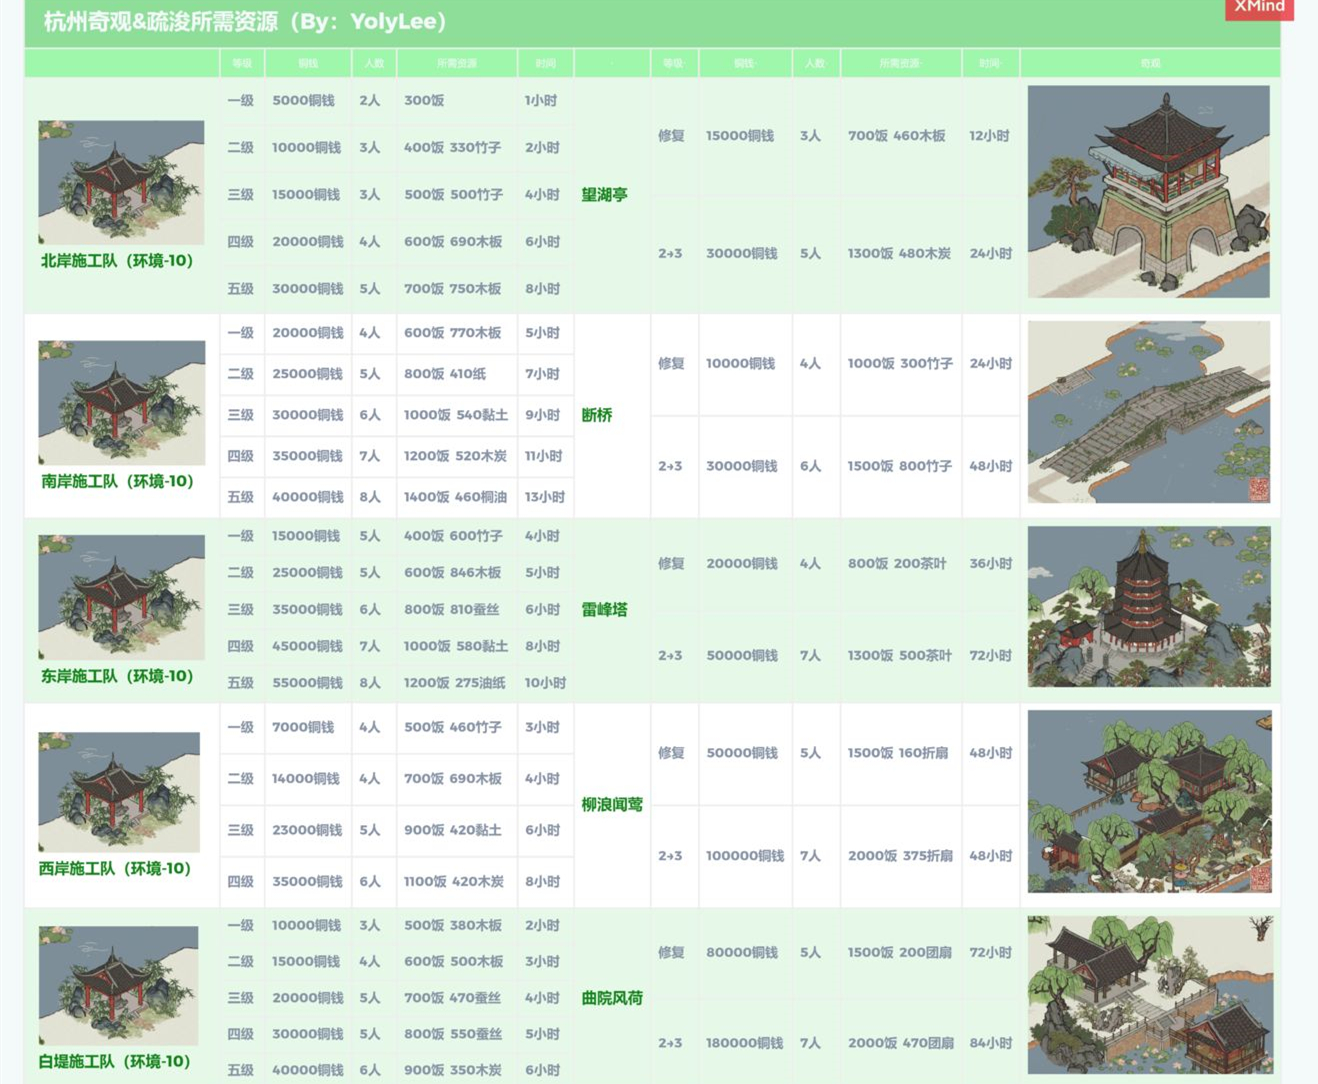The height and width of the screenshot is (1084, 1318).
Task: Select the cell 800饭 410纸
Action: 445,373
